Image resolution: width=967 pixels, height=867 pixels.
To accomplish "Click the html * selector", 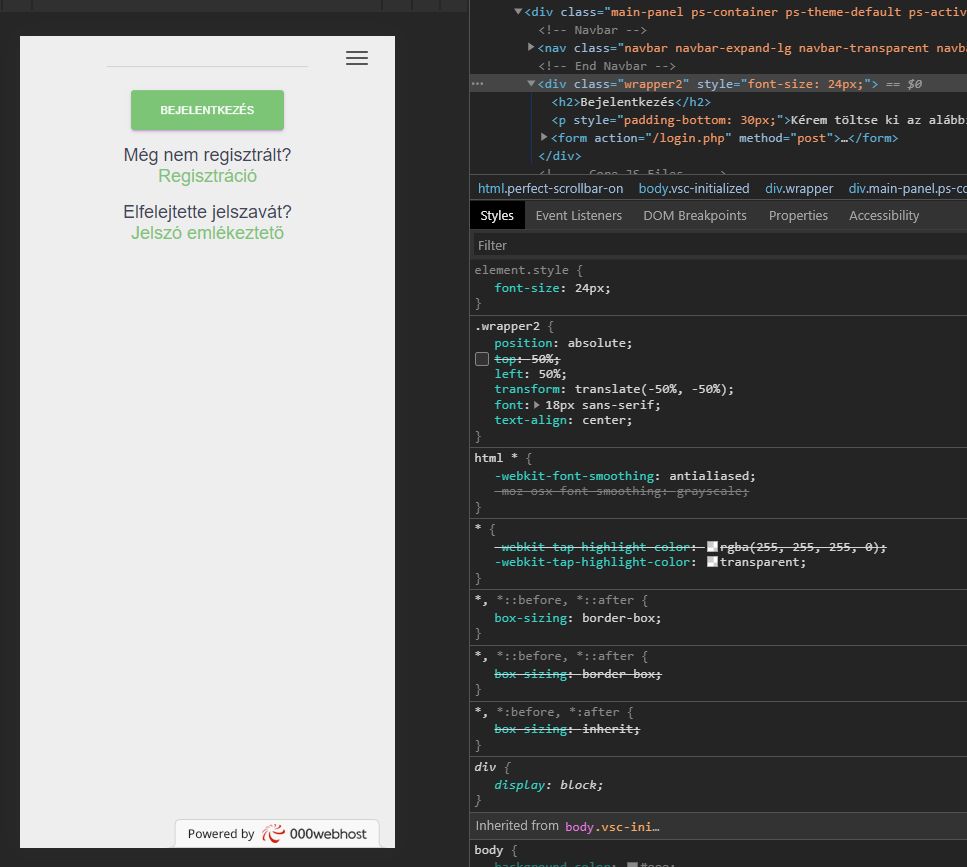I will coord(496,458).
